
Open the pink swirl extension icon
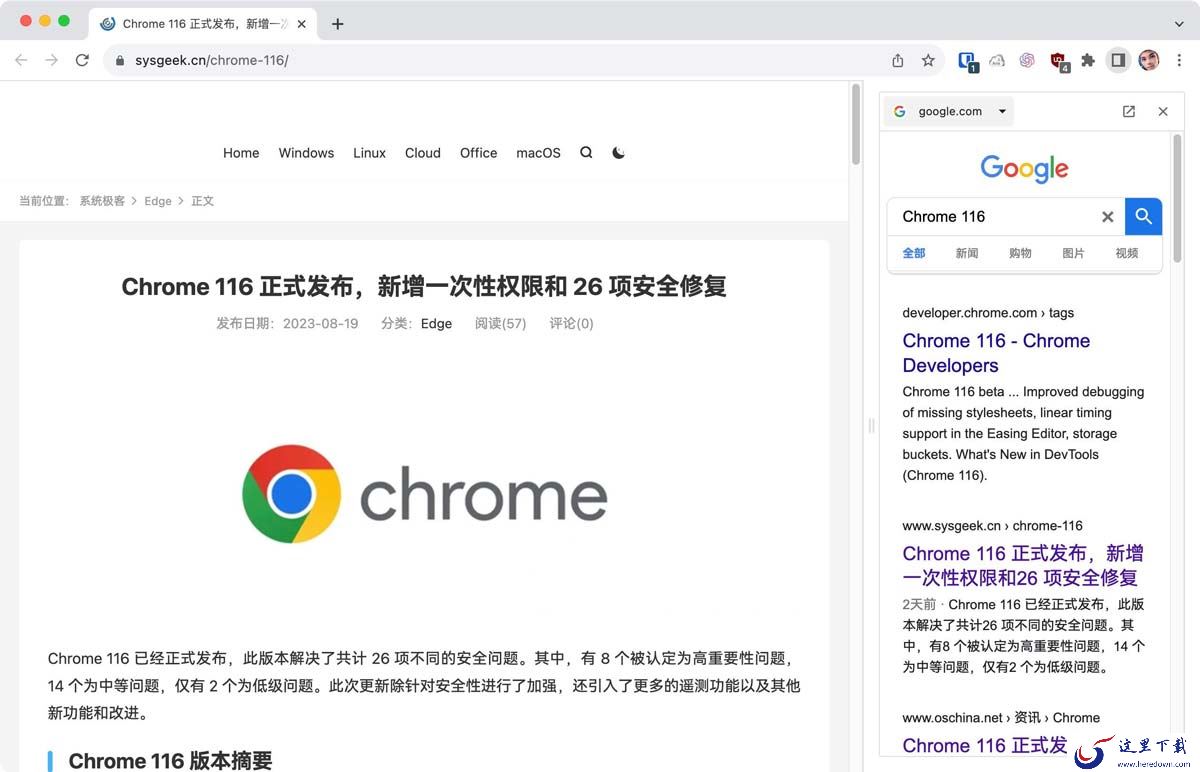[x=1027, y=60]
